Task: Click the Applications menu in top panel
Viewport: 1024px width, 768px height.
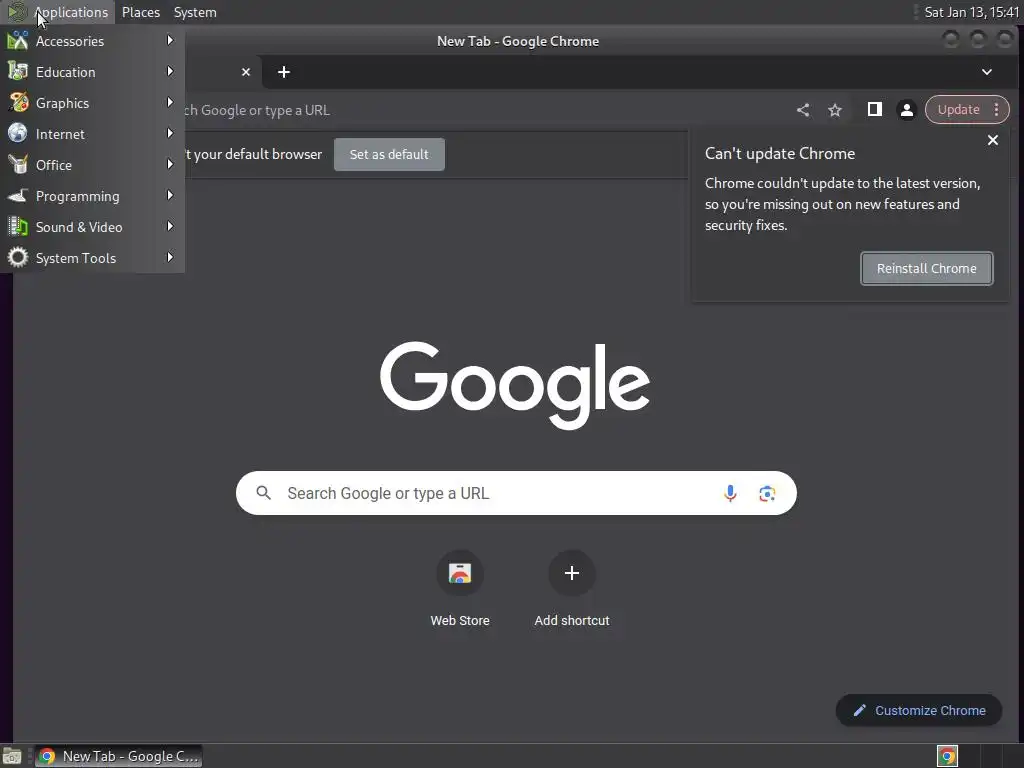Action: tap(71, 12)
